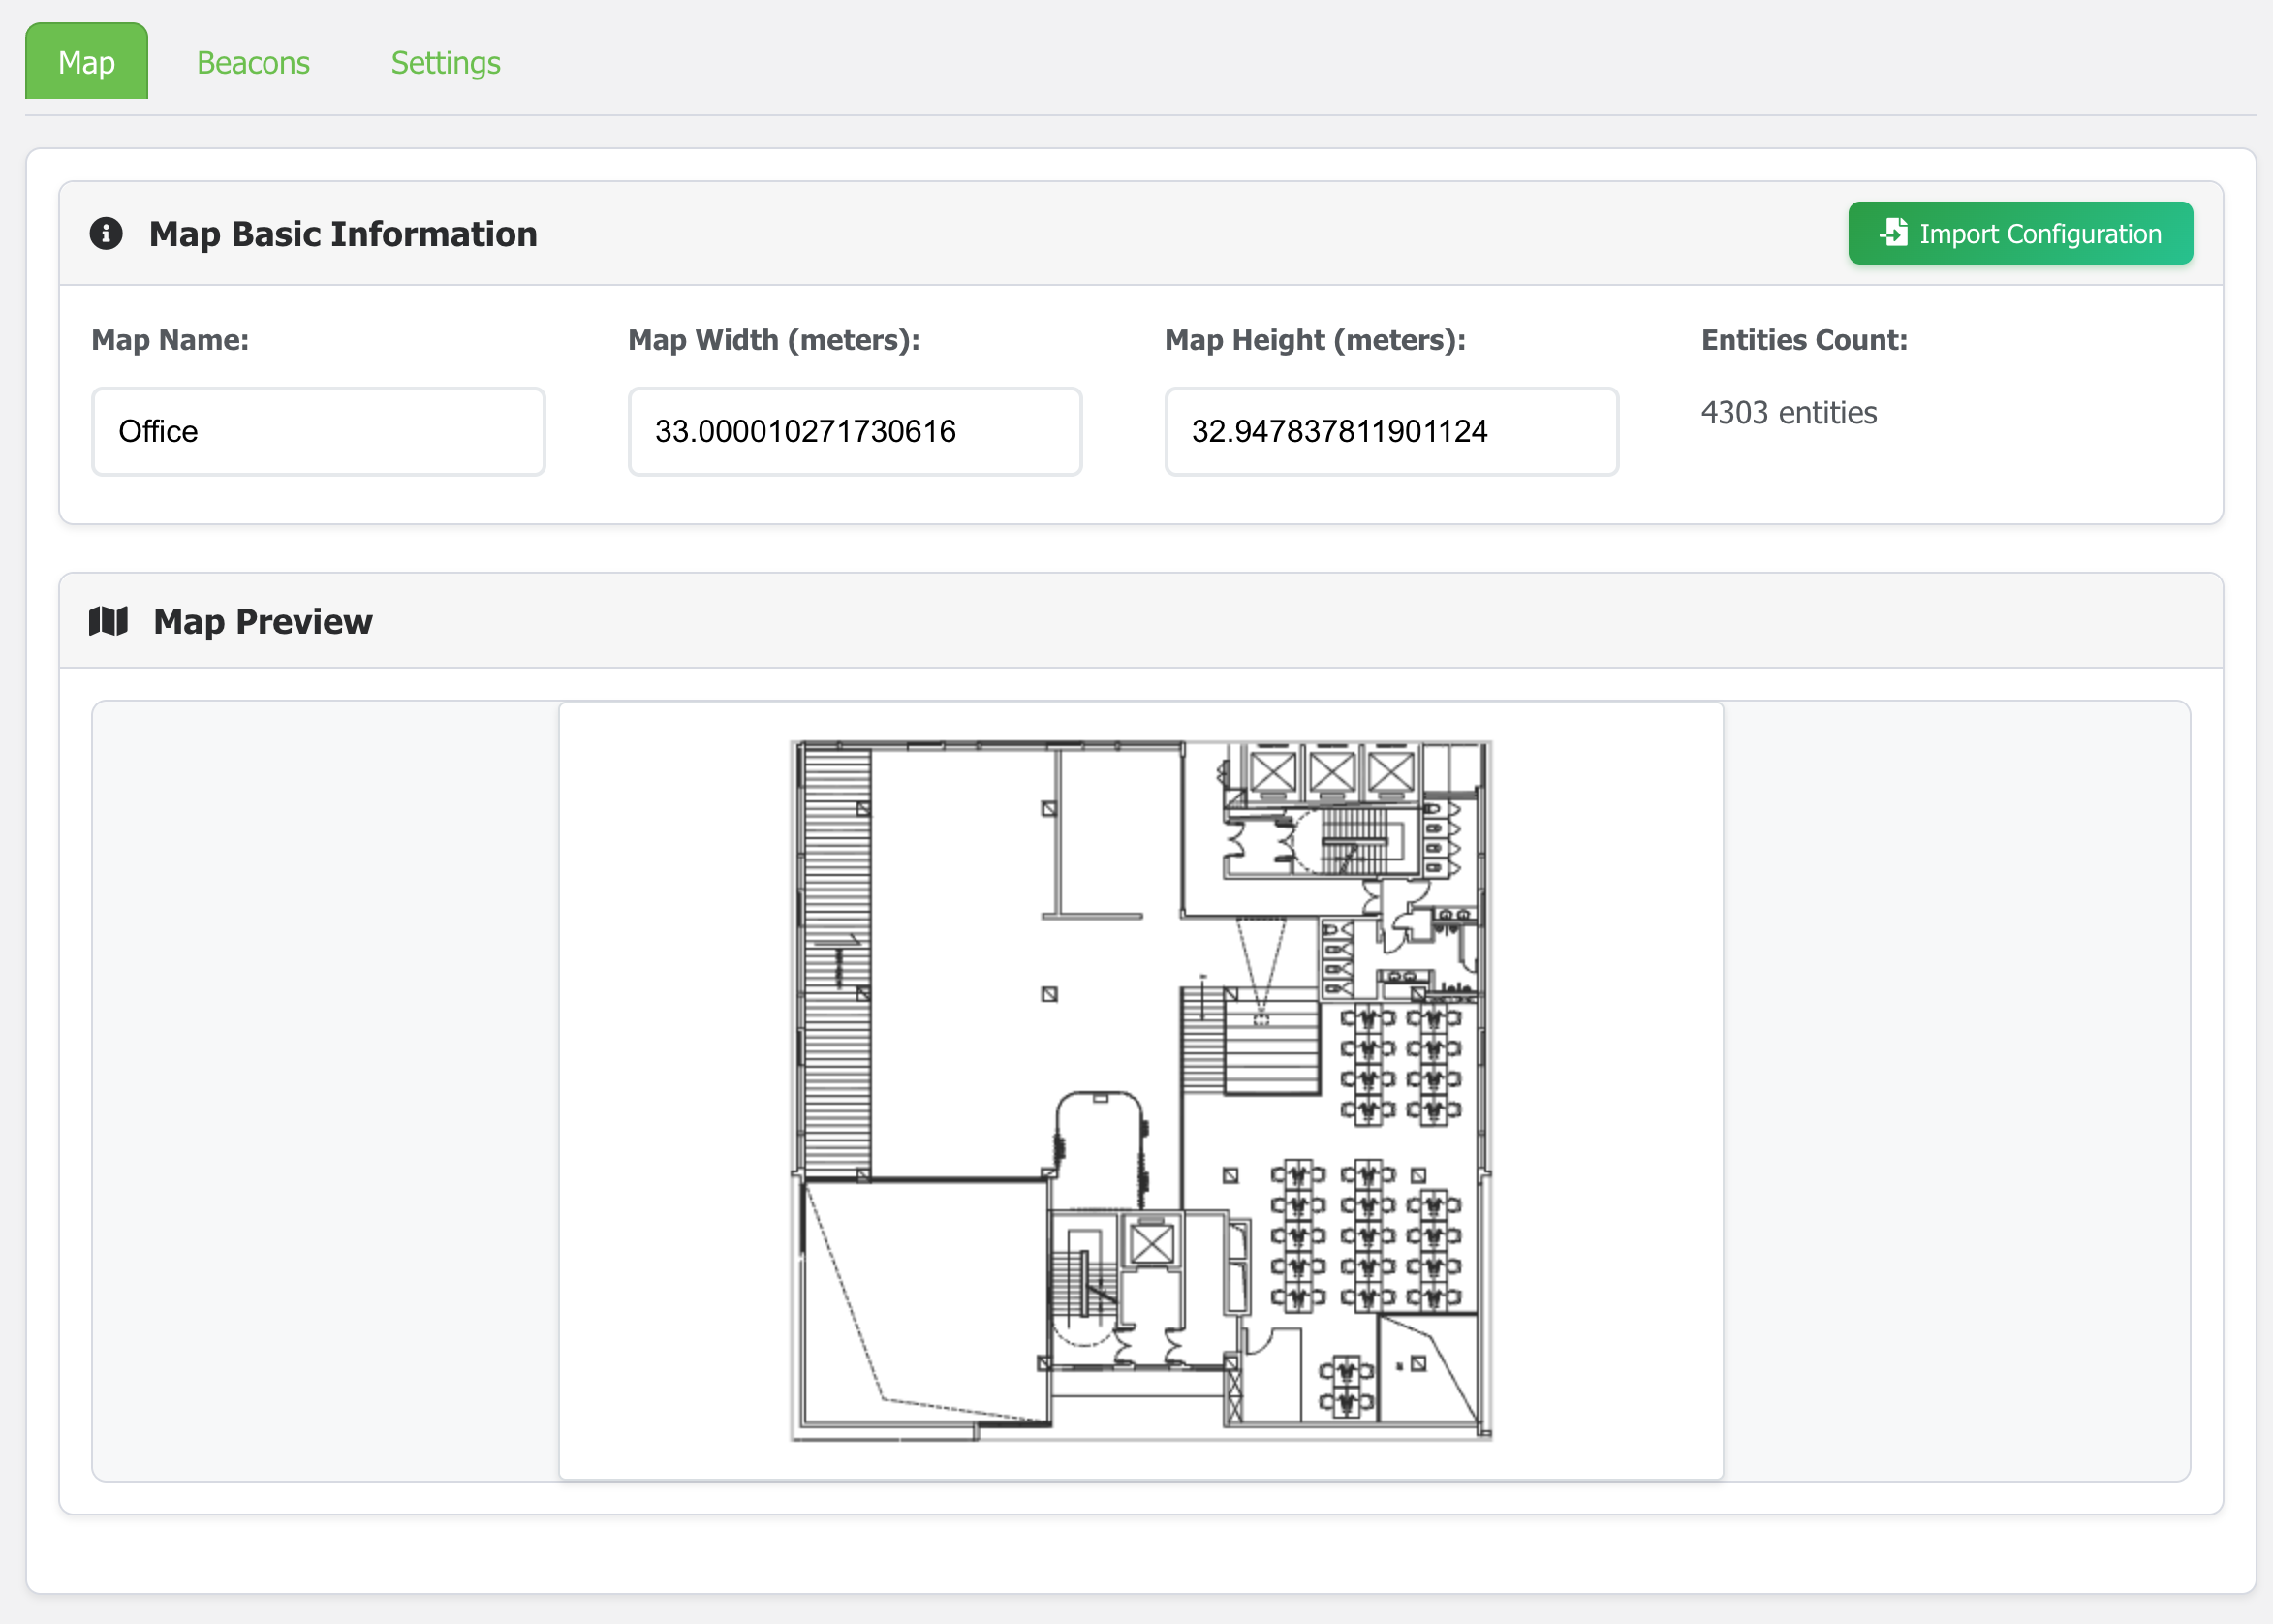The image size is (2273, 1624).
Task: Click the Map Basic Information heading text
Action: coord(343,234)
